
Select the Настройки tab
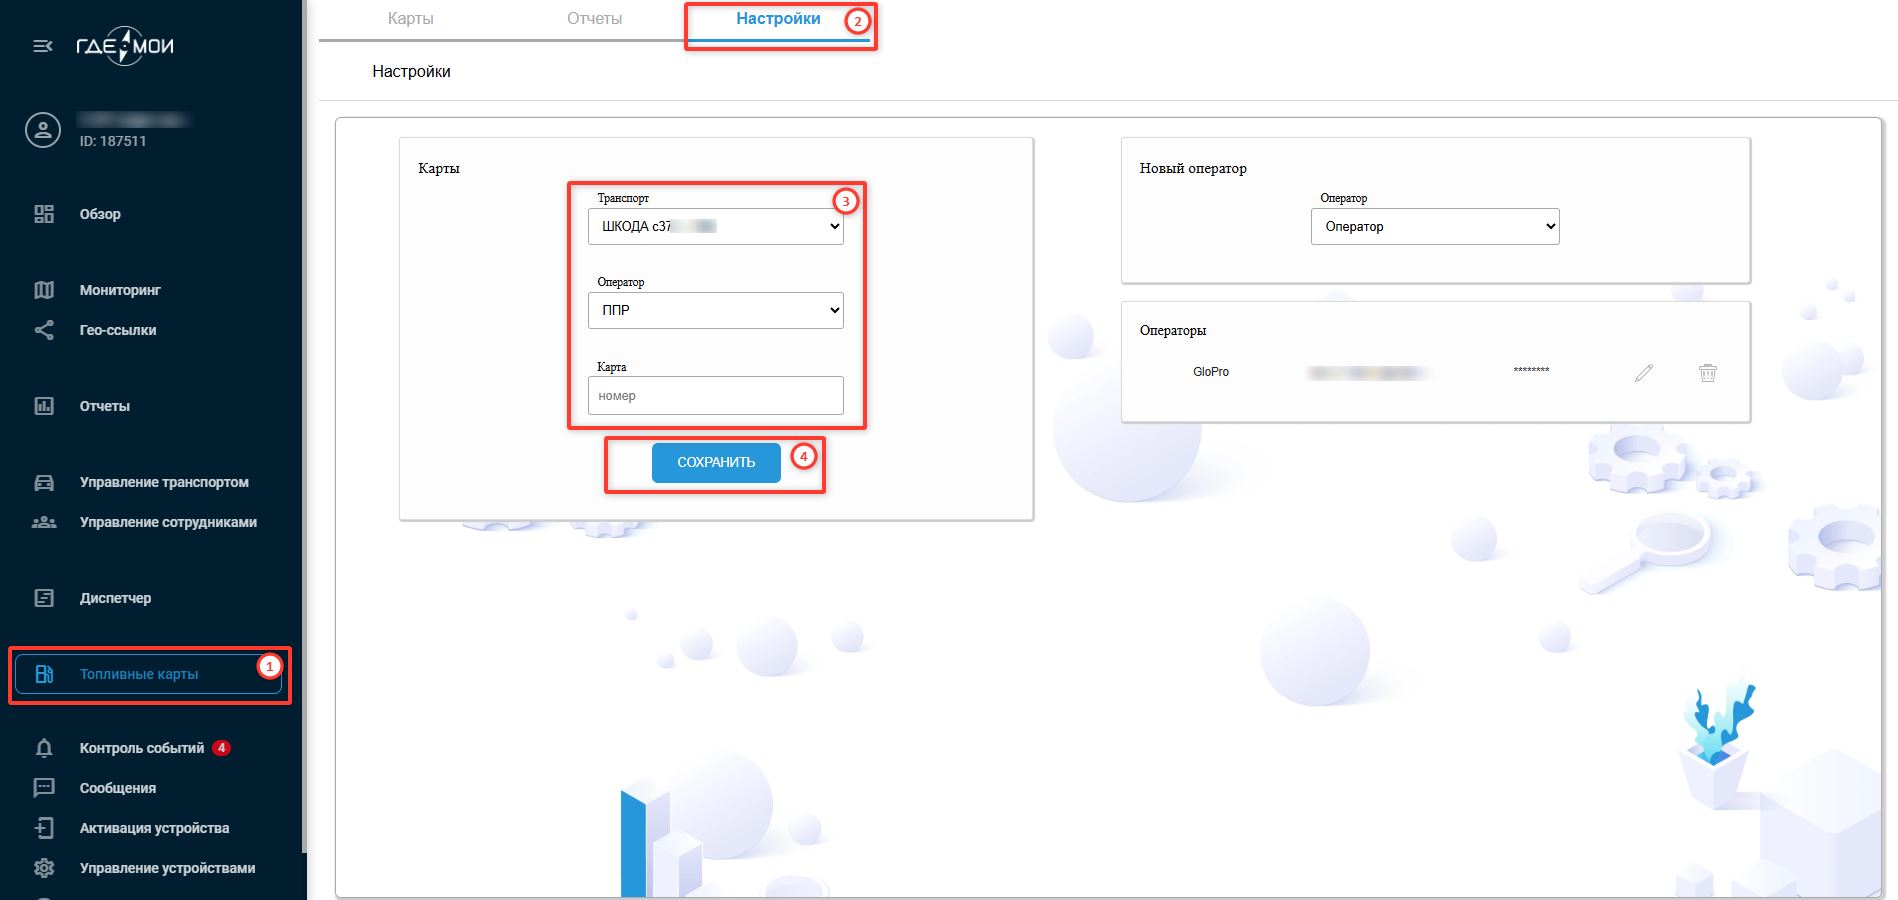click(778, 19)
